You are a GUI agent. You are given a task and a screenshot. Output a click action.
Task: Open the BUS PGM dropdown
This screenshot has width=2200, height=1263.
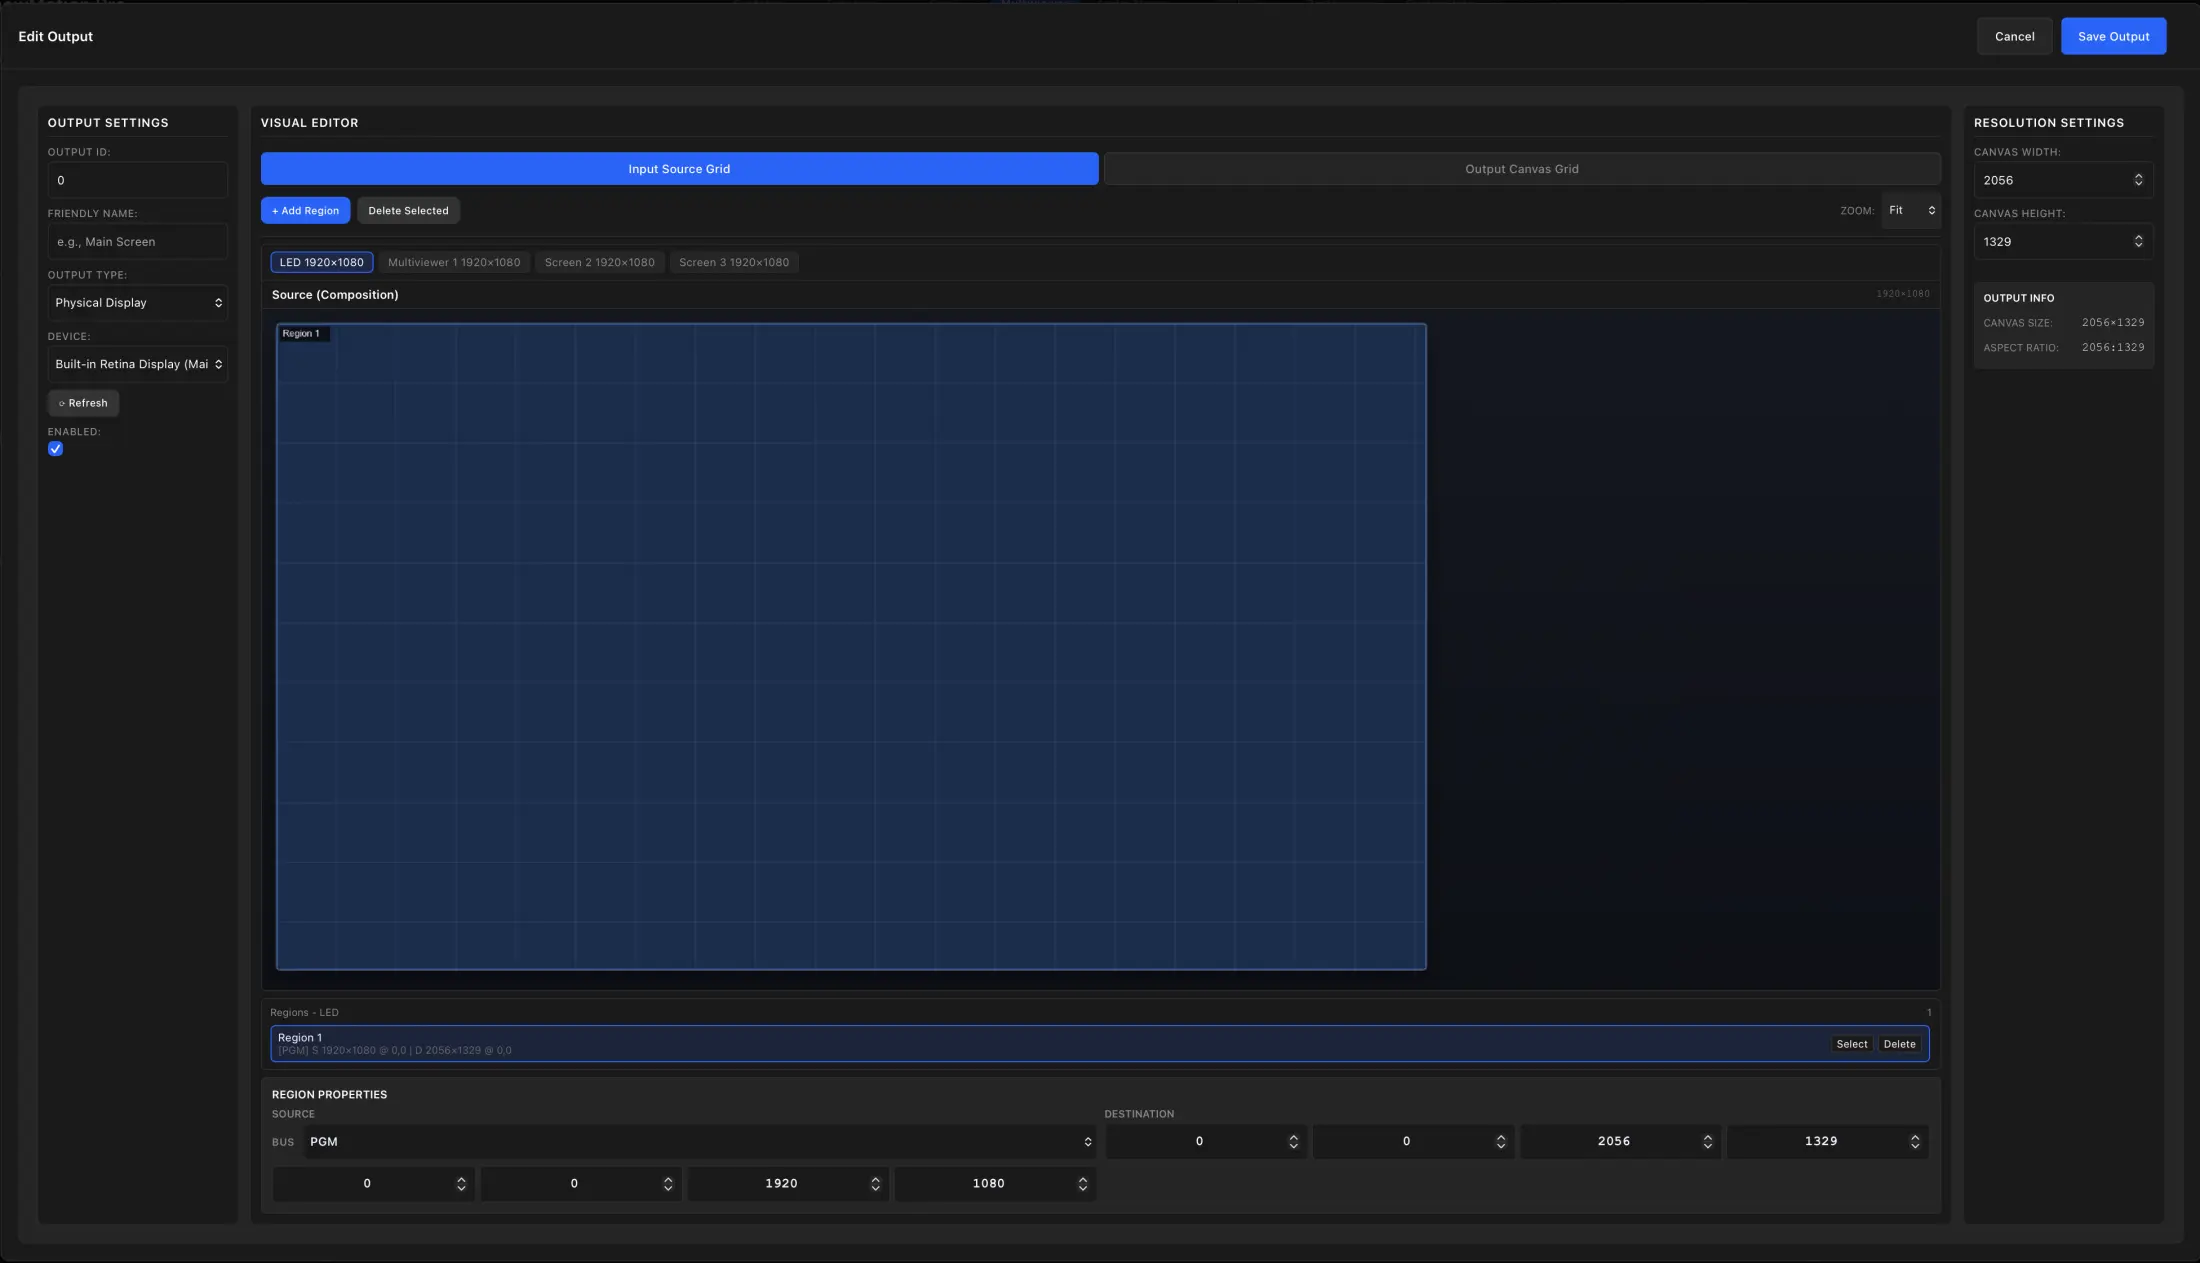click(700, 1141)
